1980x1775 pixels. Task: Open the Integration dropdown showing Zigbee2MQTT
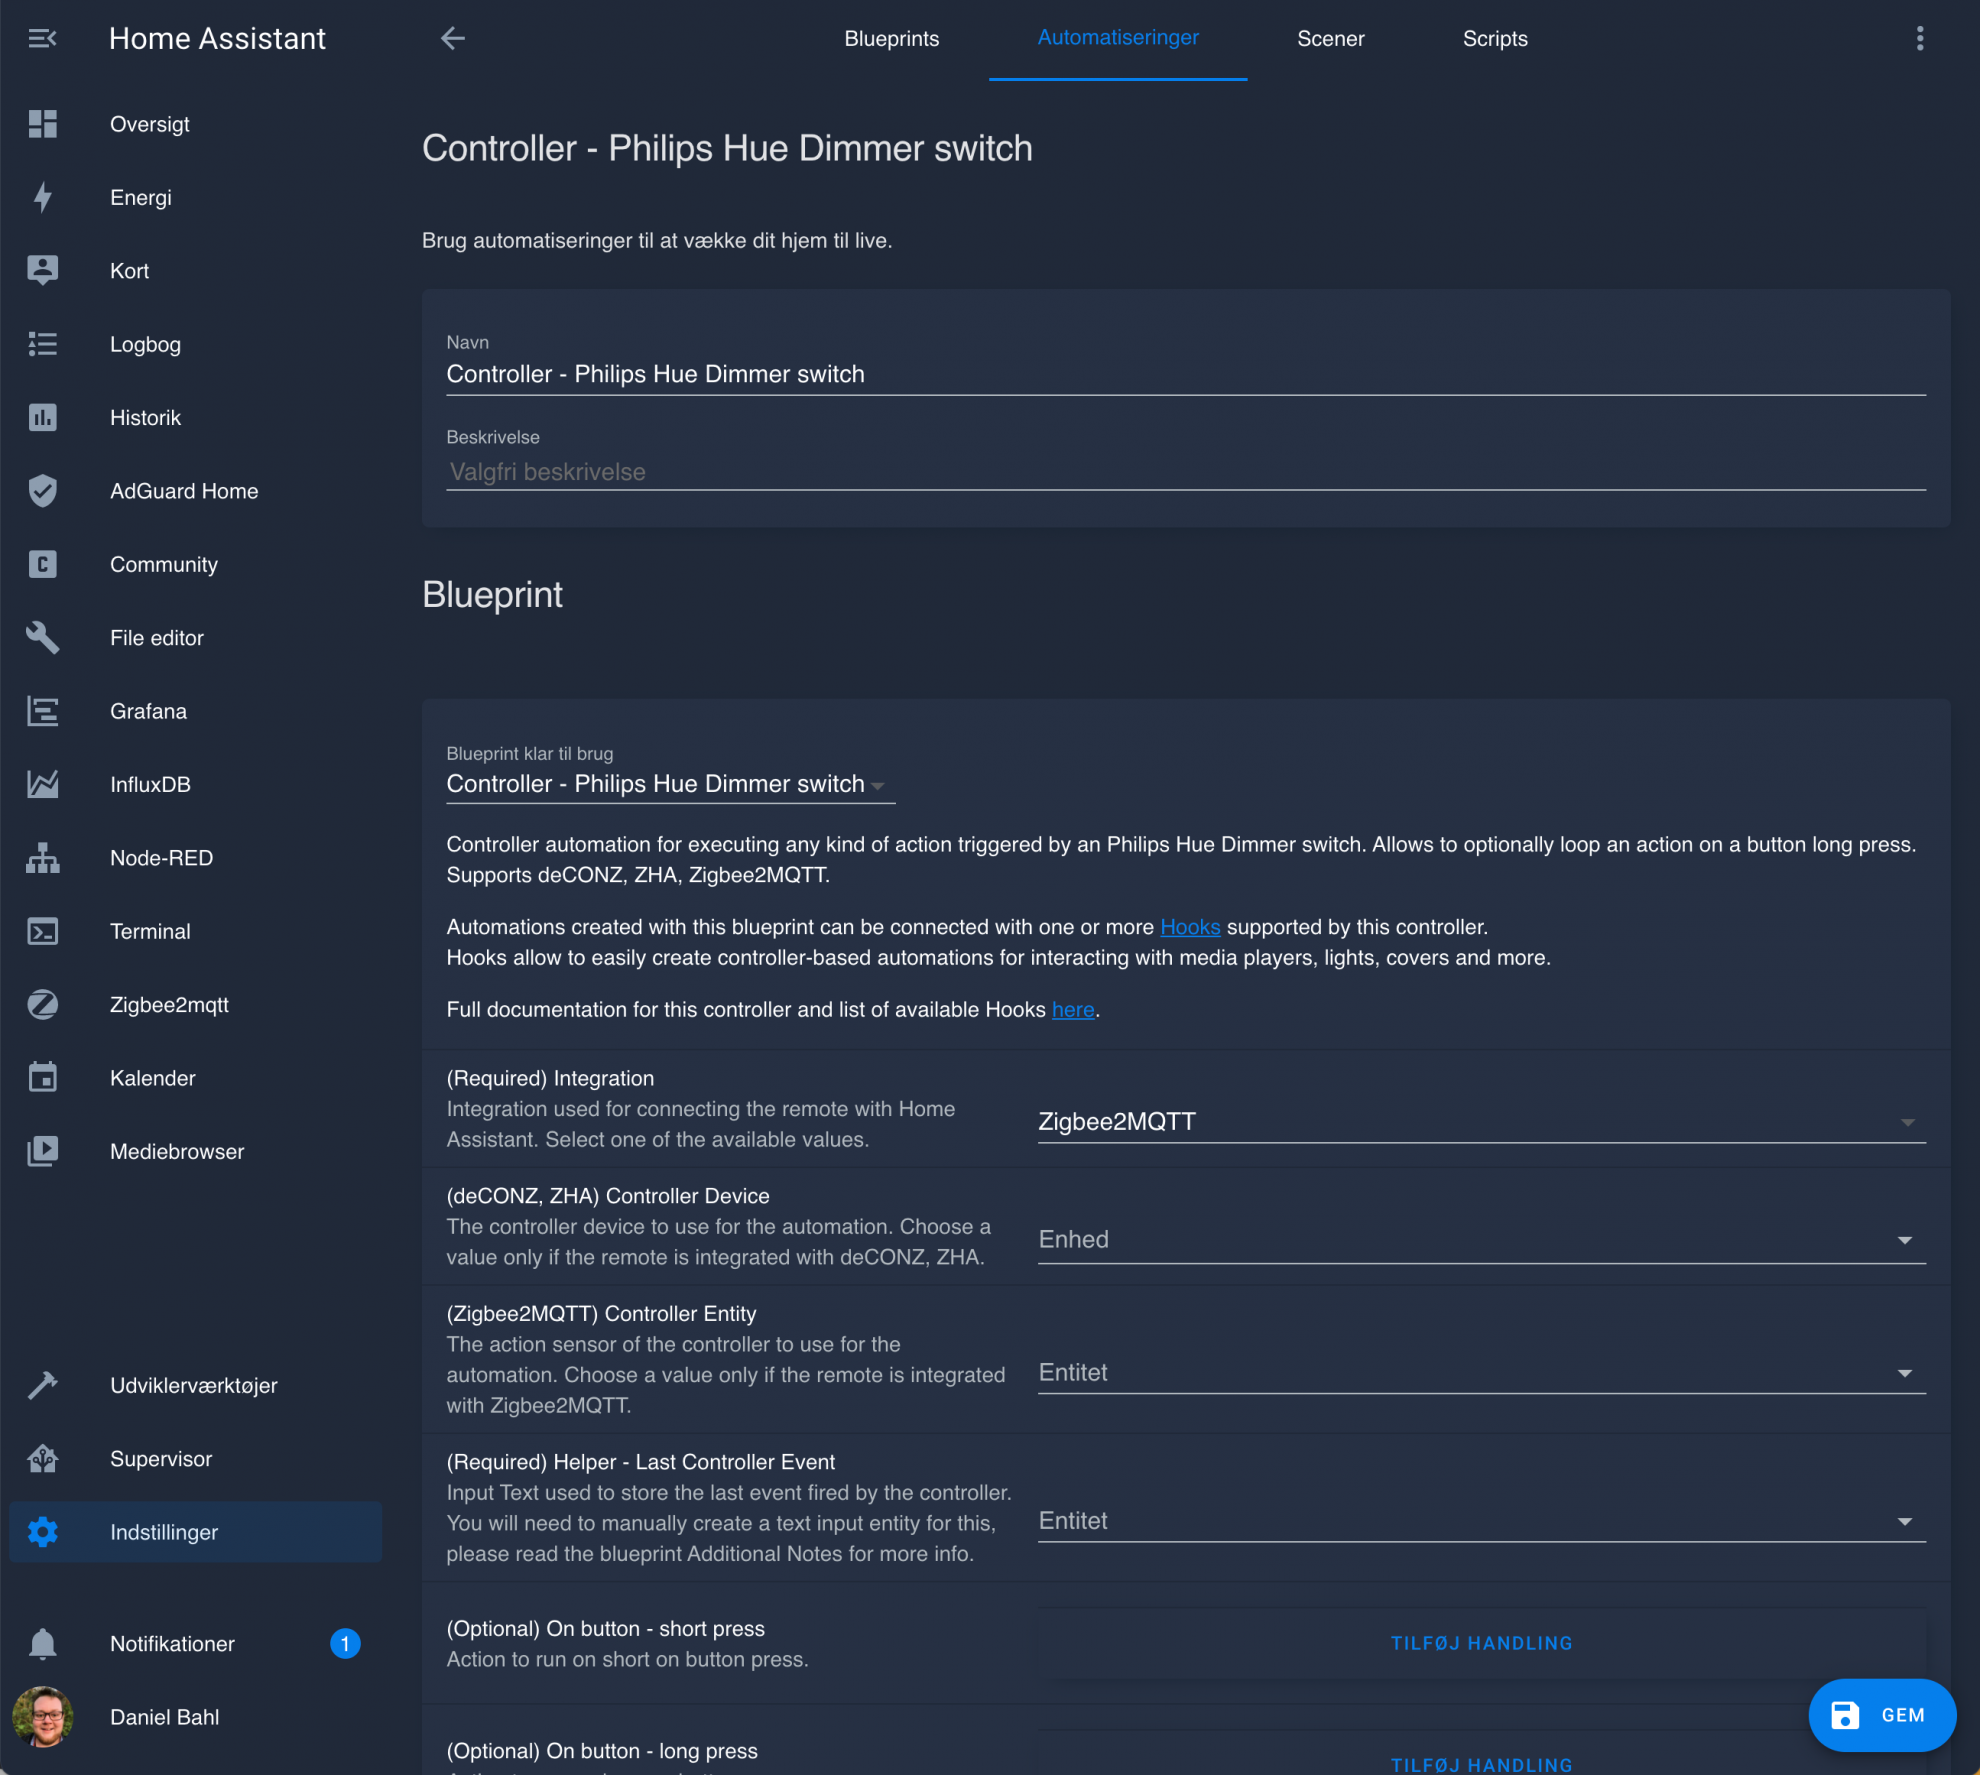click(x=1481, y=1122)
